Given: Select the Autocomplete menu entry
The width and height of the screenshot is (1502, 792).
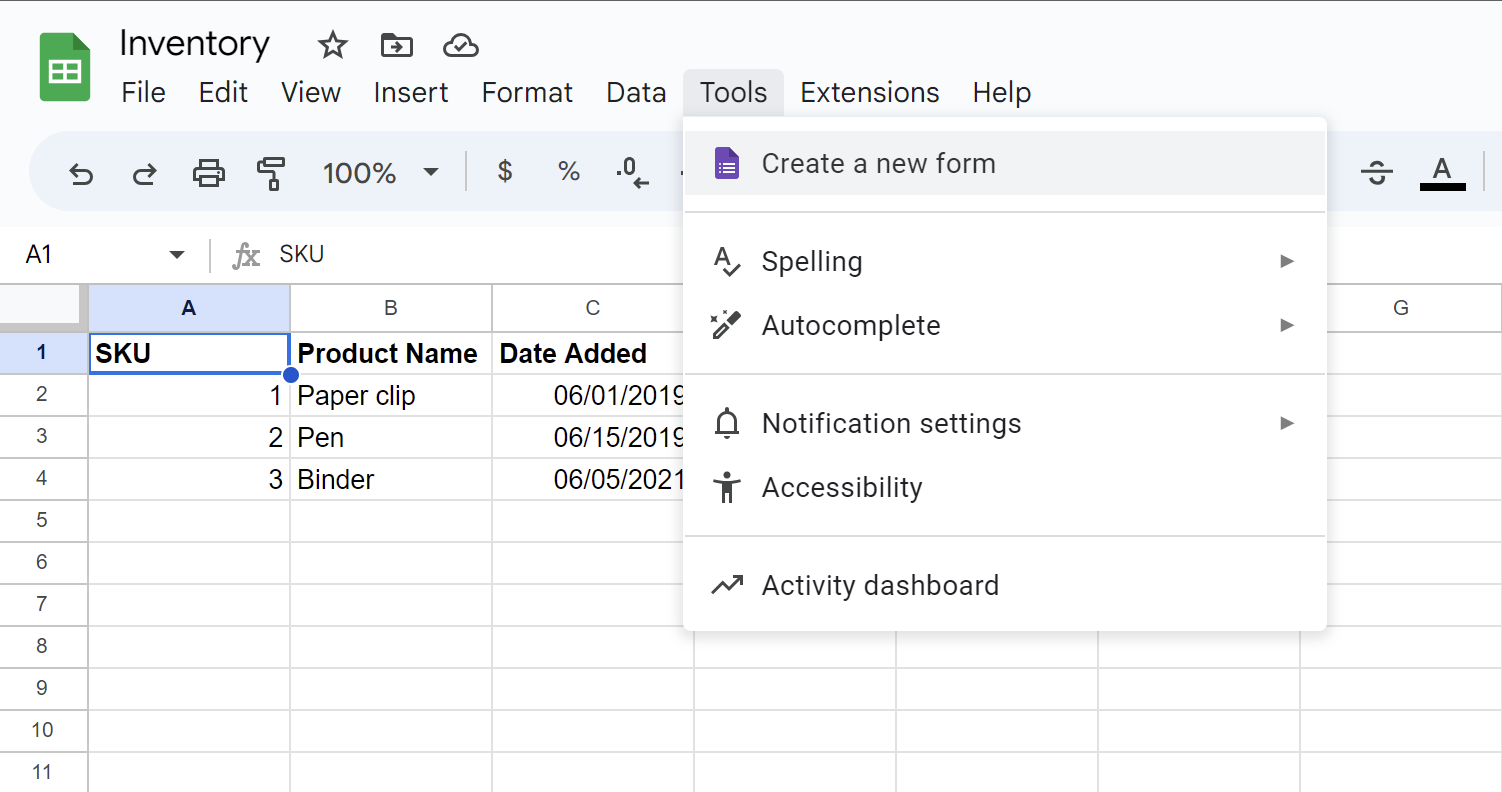Looking at the screenshot, I should pos(1005,325).
